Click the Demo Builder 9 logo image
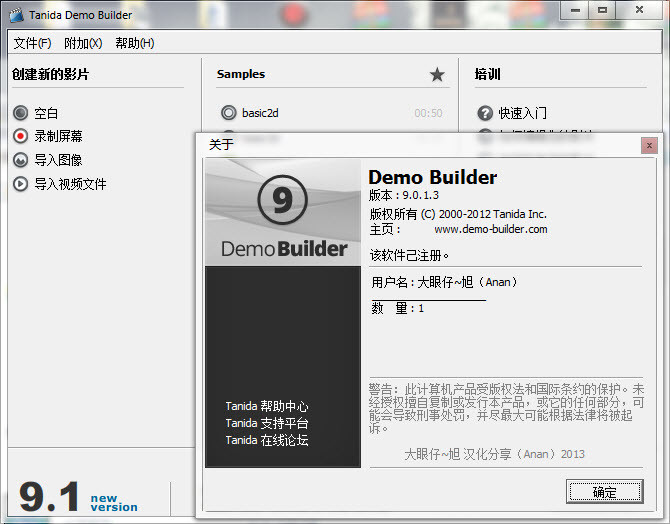670x524 pixels. [283, 212]
